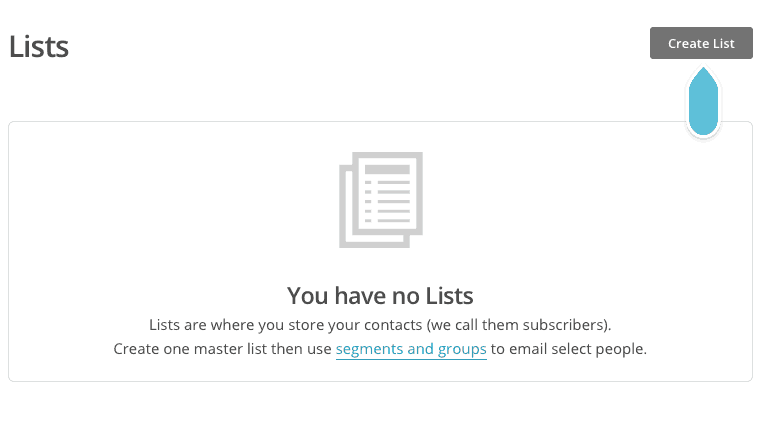Click the pointed tip of the blue marker
Viewport: 761px width, 434px height.
[704, 70]
